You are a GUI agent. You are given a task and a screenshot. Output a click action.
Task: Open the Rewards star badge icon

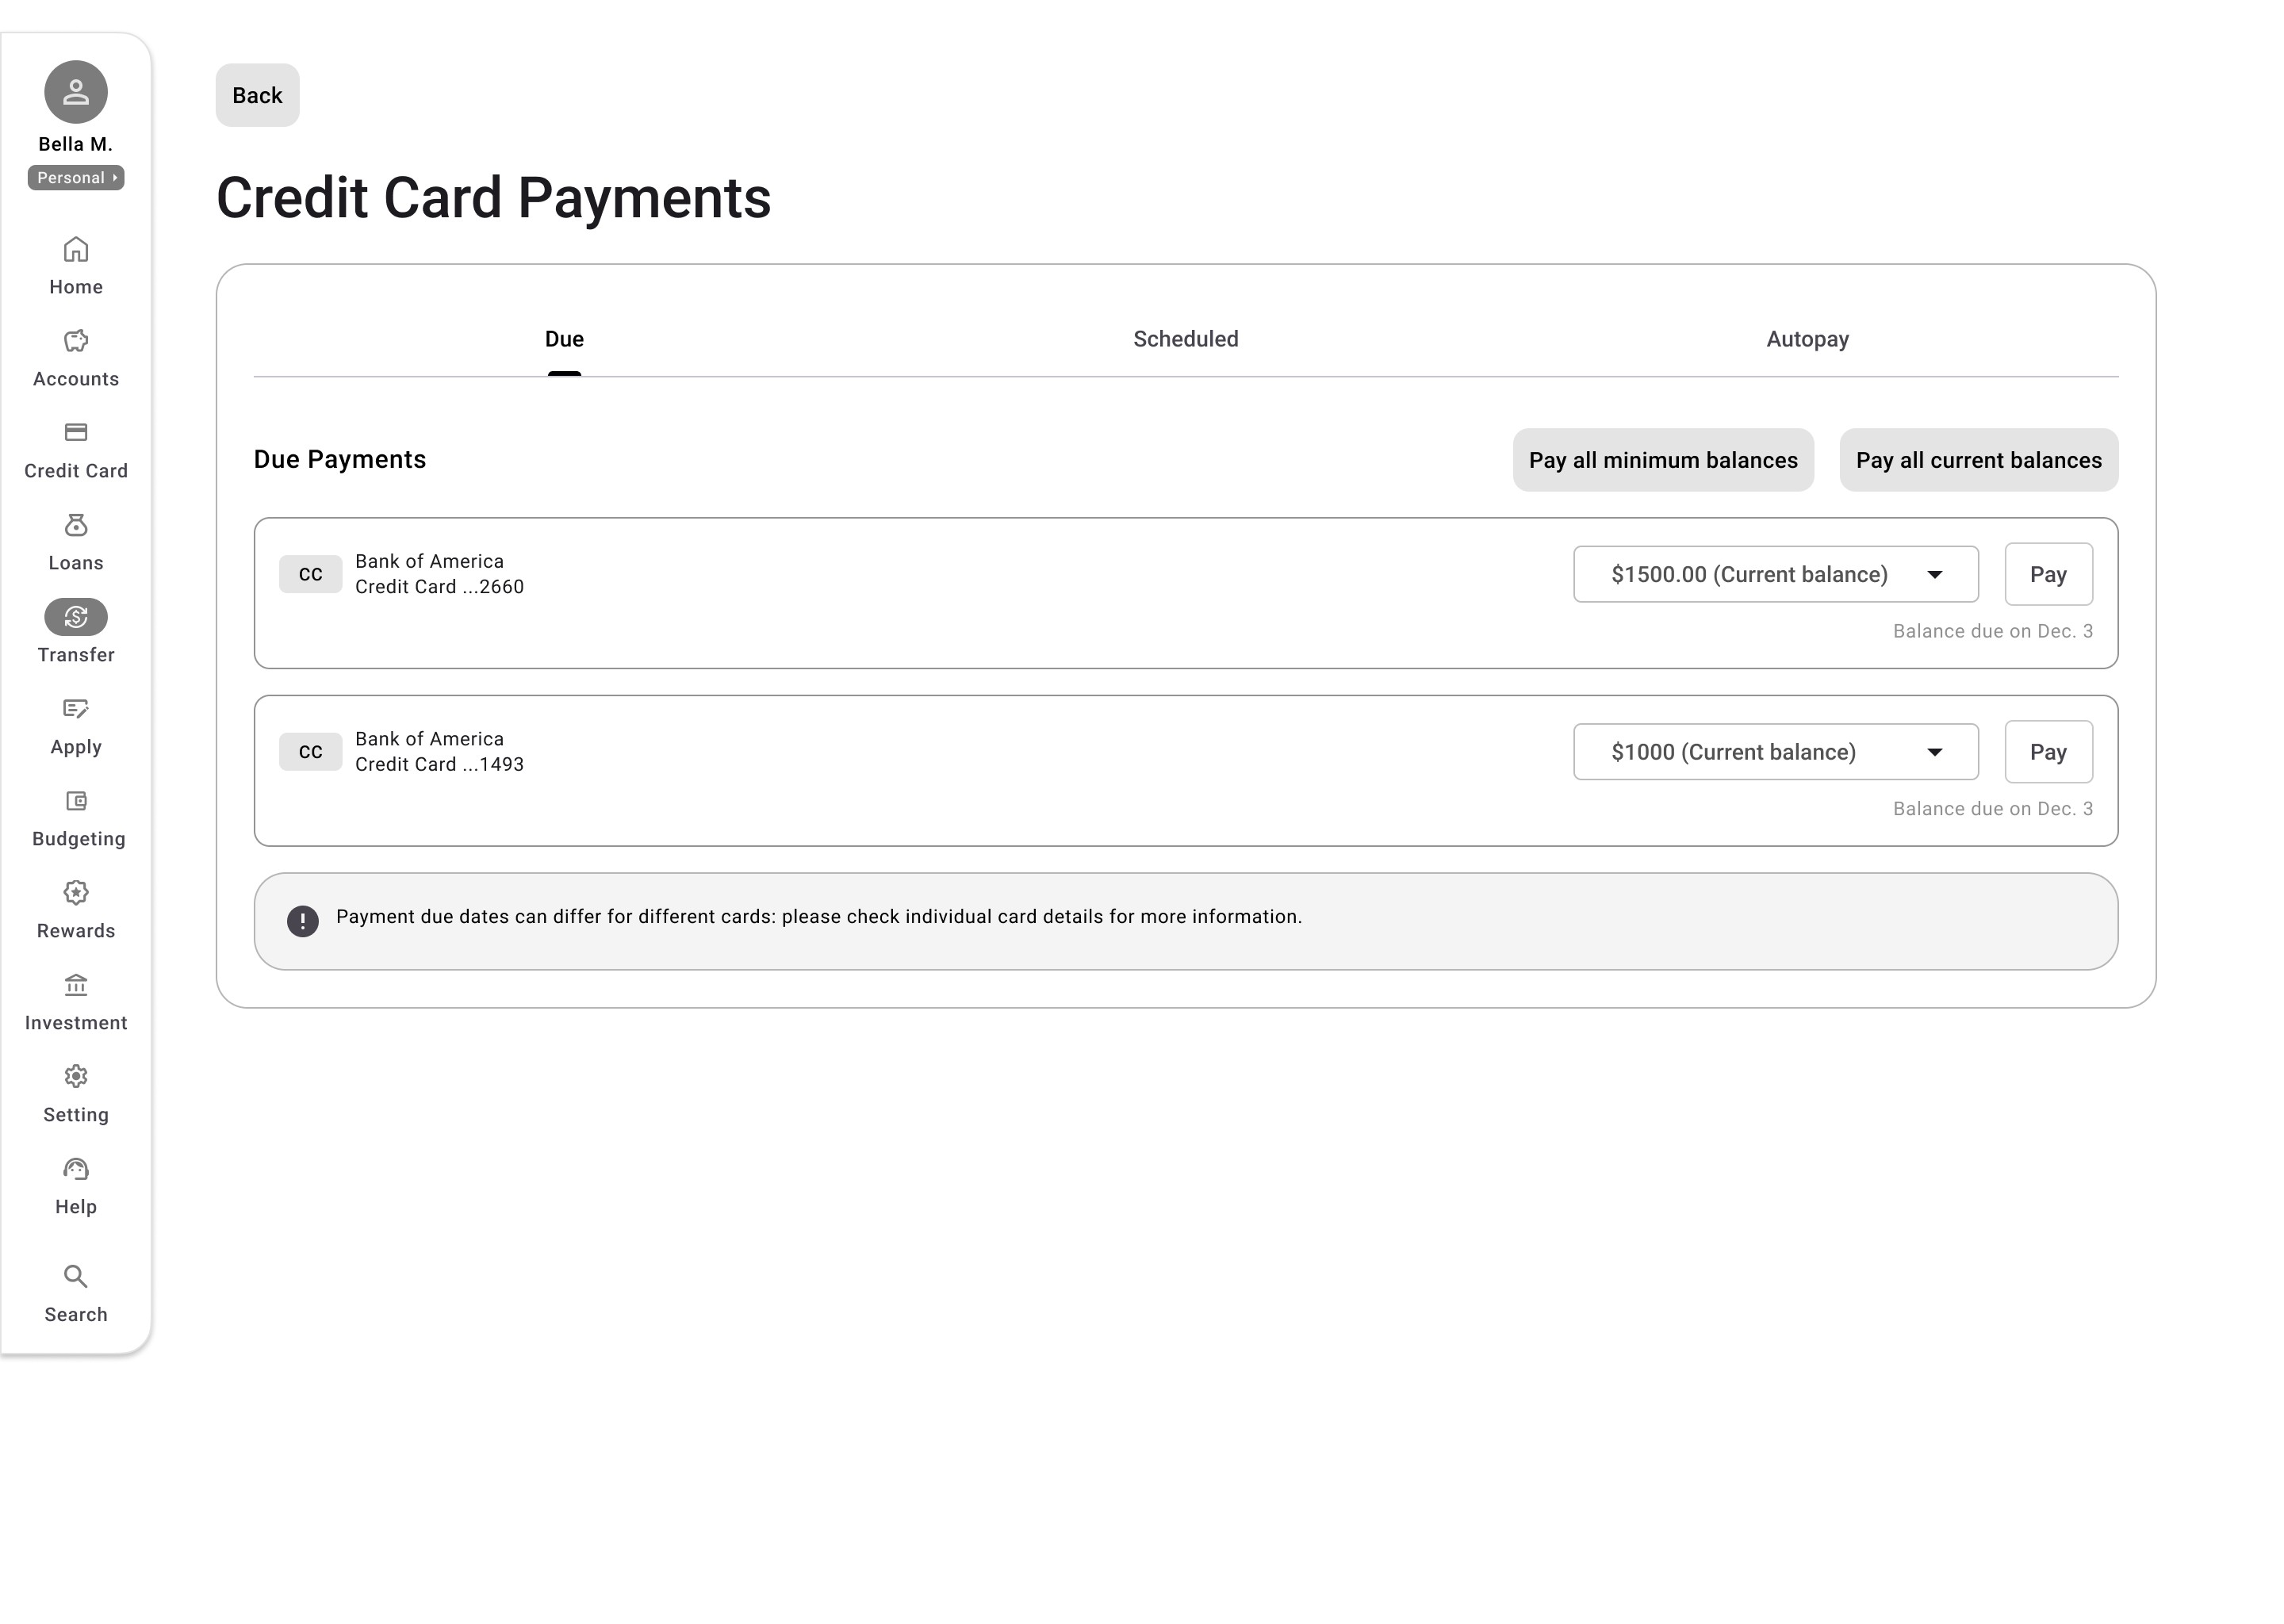[x=76, y=893]
